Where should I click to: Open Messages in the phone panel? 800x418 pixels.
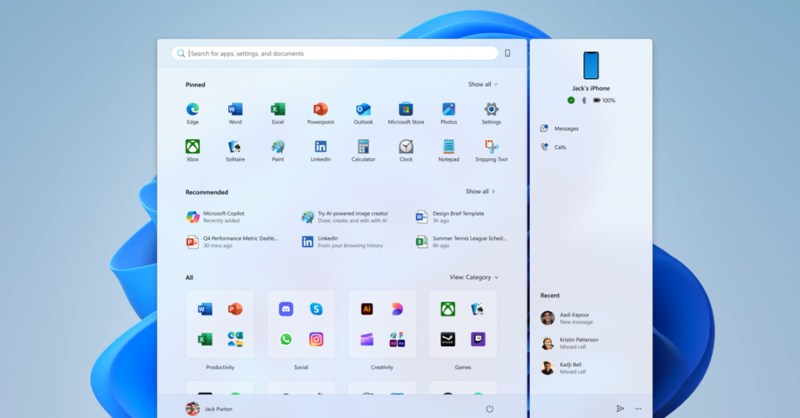[x=560, y=129]
